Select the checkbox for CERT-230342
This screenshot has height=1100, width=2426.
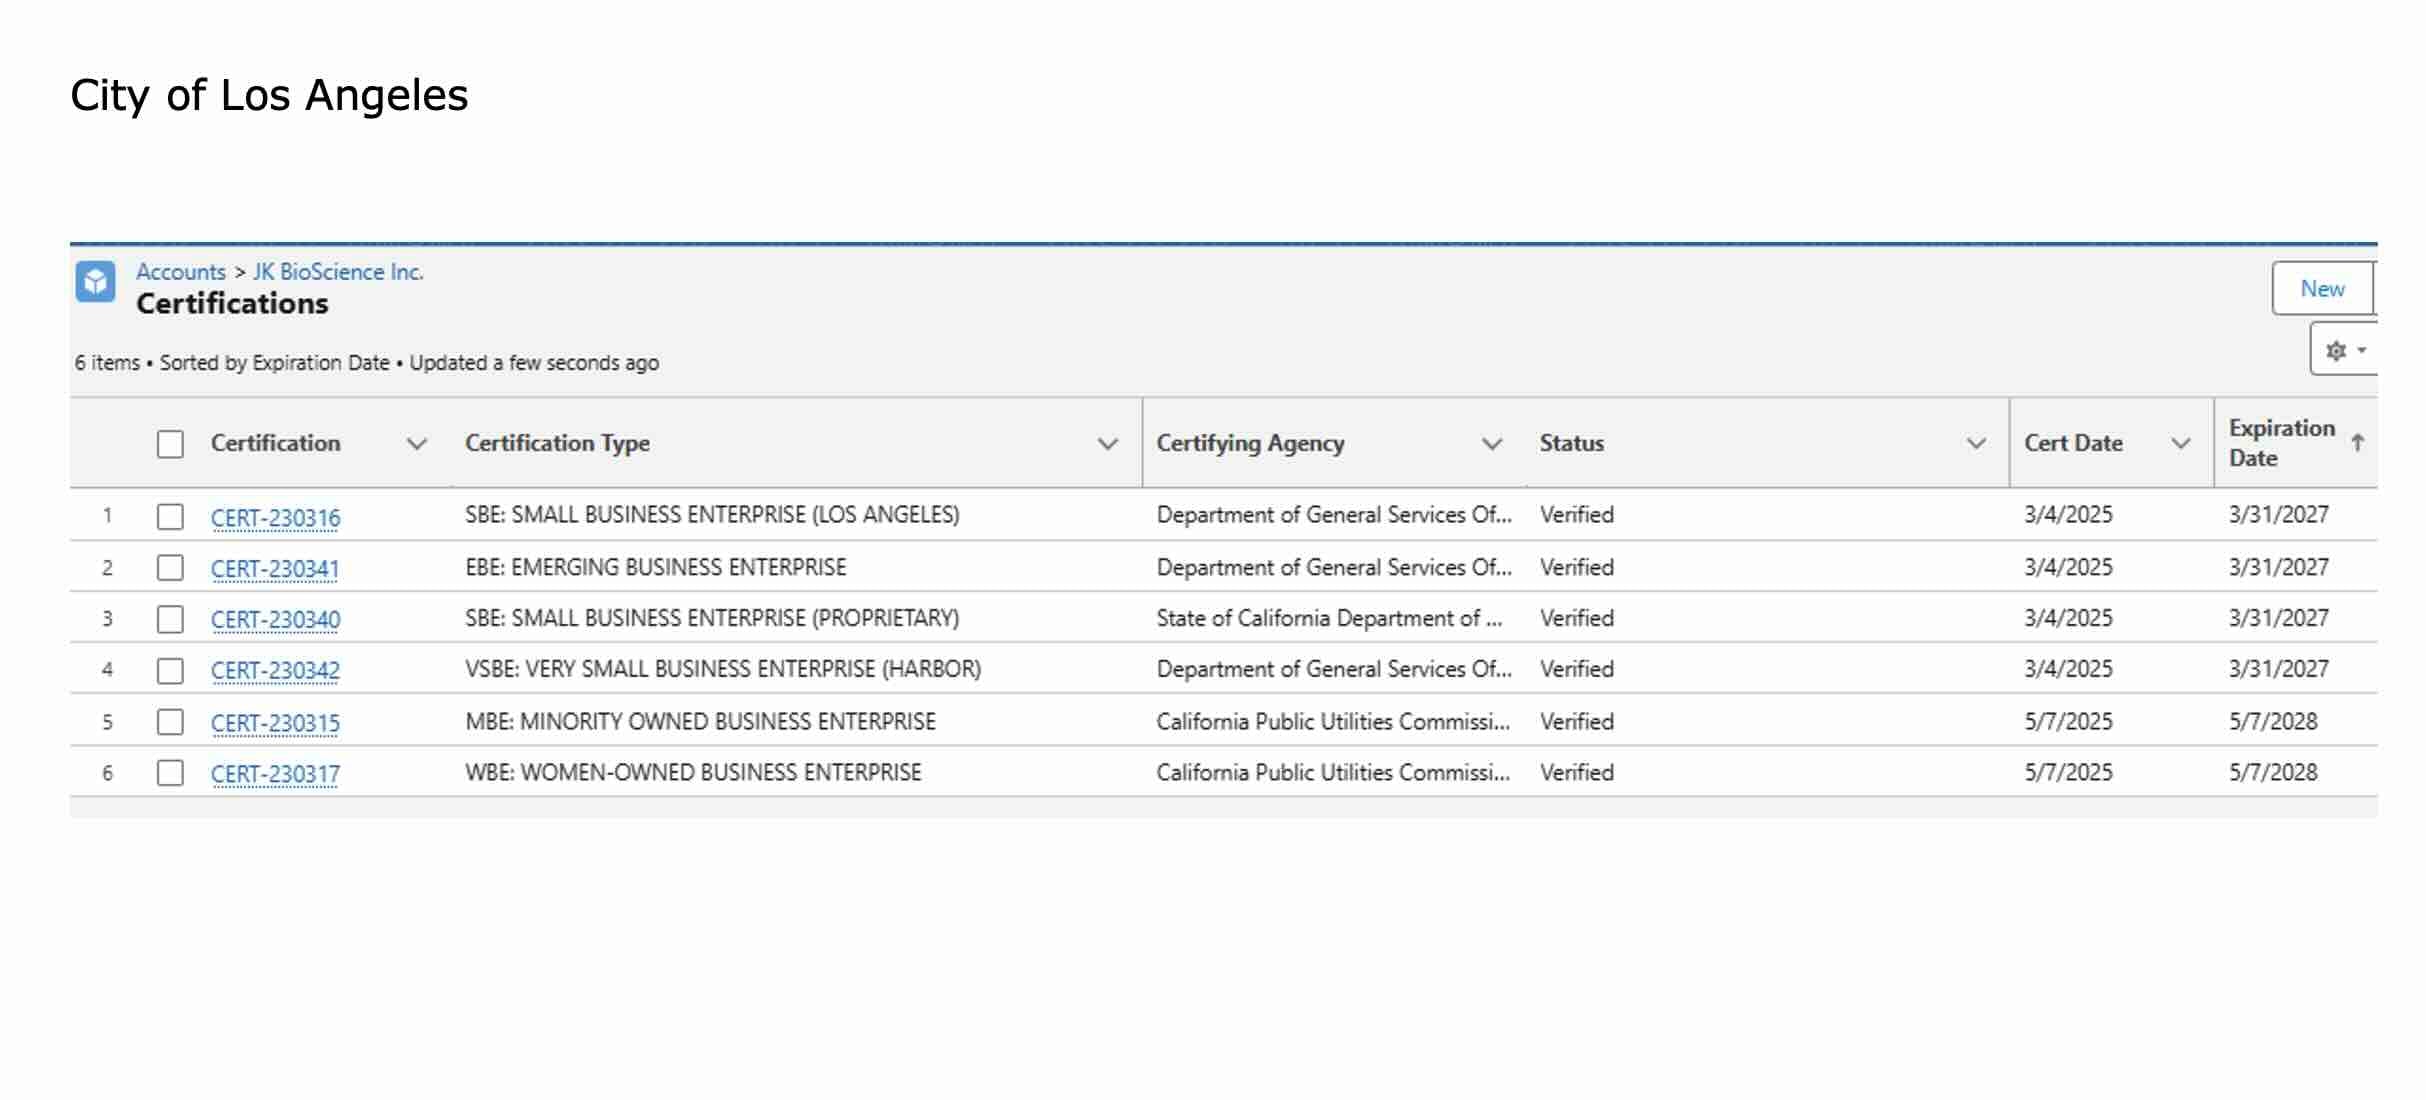pyautogui.click(x=170, y=670)
